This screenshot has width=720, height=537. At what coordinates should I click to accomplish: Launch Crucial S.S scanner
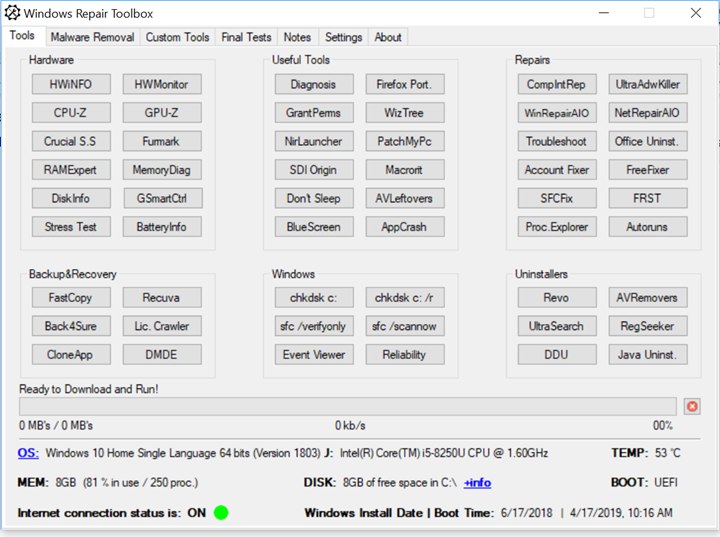[x=71, y=141]
